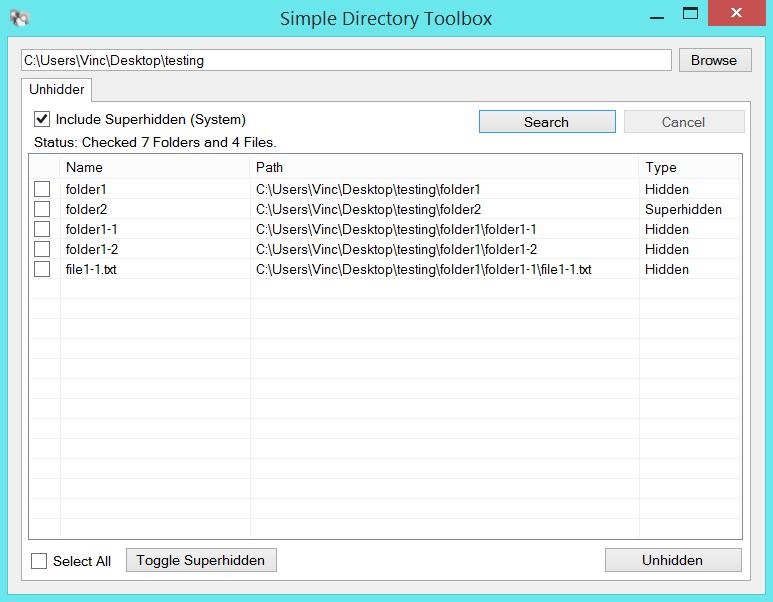
Task: Click the Browse button
Action: coord(715,60)
